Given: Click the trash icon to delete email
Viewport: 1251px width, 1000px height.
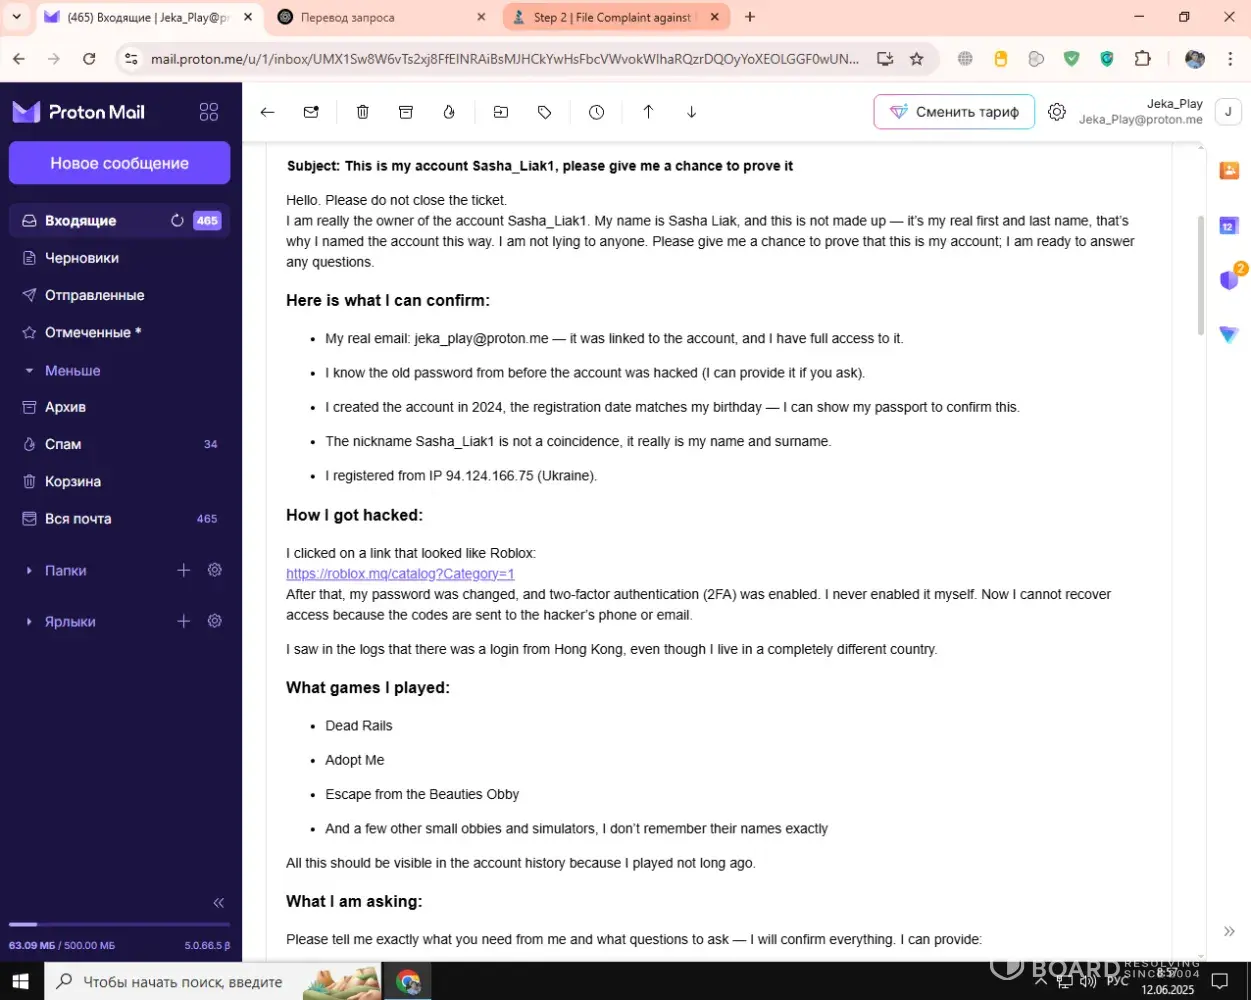Looking at the screenshot, I should [363, 112].
